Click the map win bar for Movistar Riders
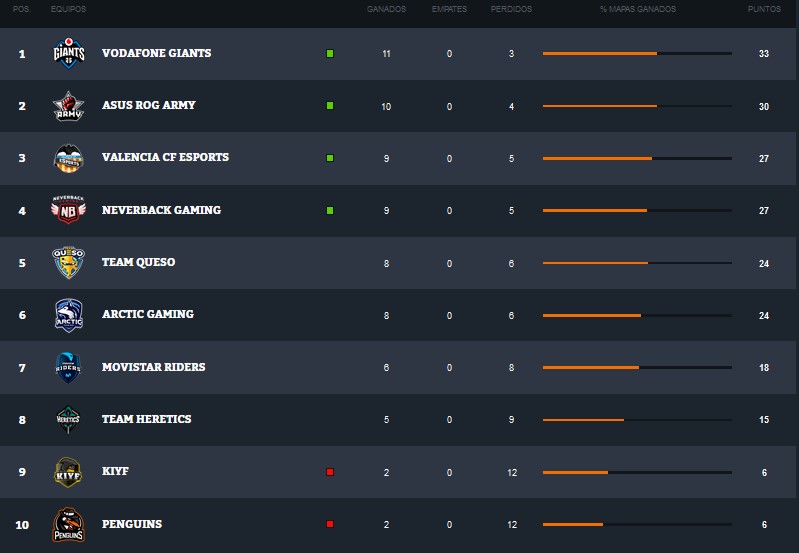 pyautogui.click(x=637, y=367)
